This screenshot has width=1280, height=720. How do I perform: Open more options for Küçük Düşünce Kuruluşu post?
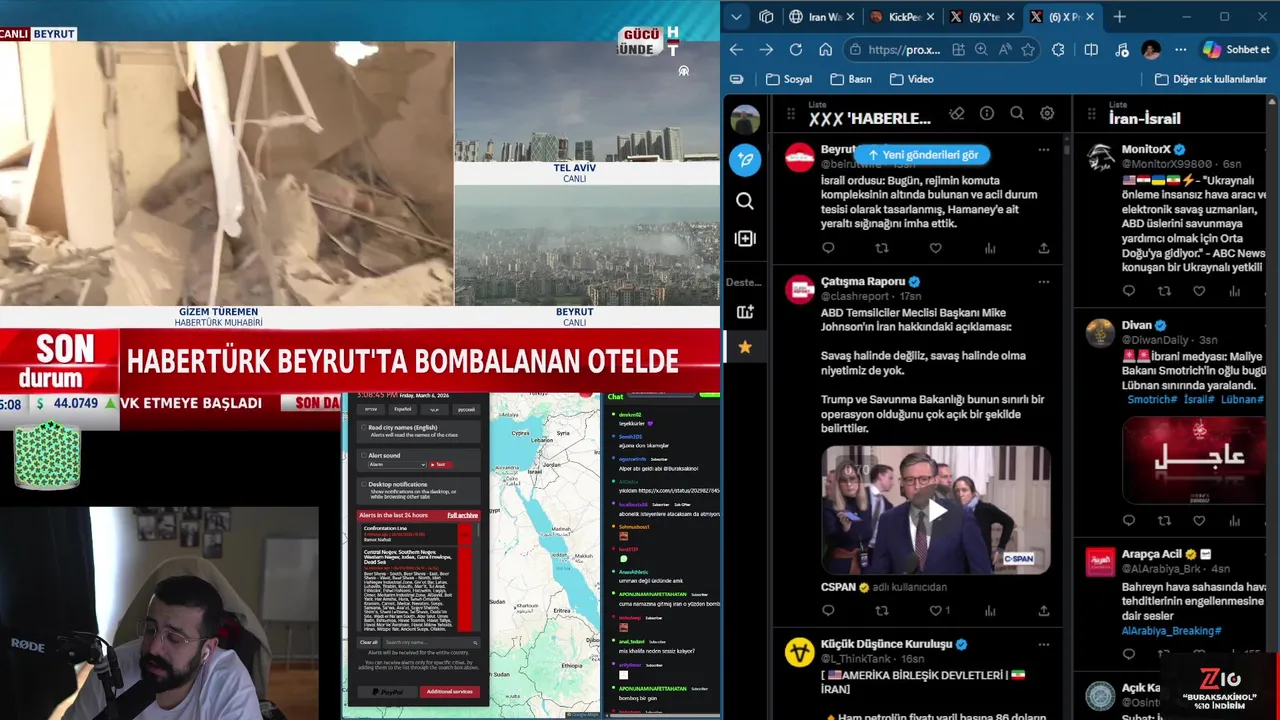(1044, 645)
